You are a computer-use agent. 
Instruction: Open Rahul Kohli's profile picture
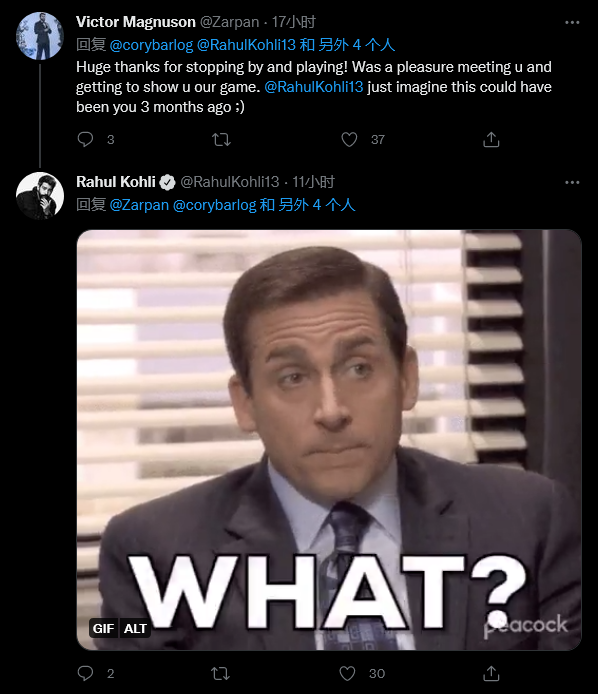coord(40,196)
